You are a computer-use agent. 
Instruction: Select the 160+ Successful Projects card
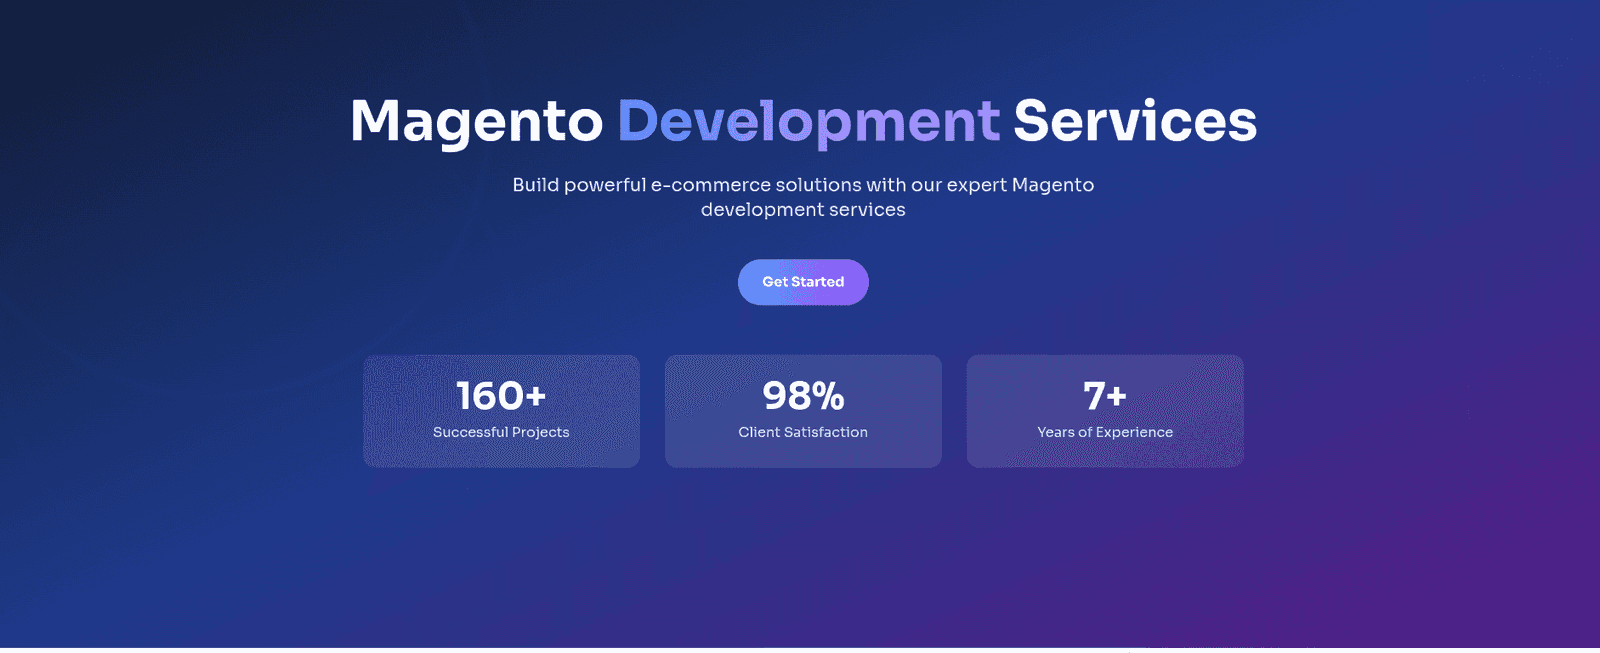[501, 411]
